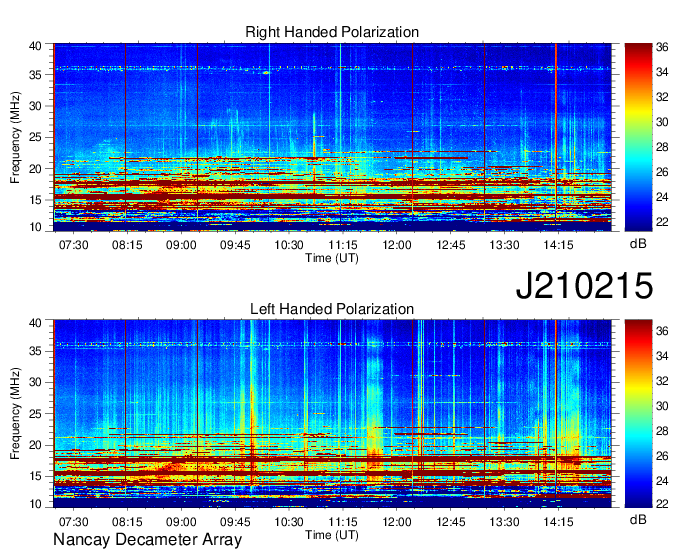680x552 pixels.
Task: Click 35 MHz tick on Right Handed plot
Action: pyautogui.click(x=36, y=75)
